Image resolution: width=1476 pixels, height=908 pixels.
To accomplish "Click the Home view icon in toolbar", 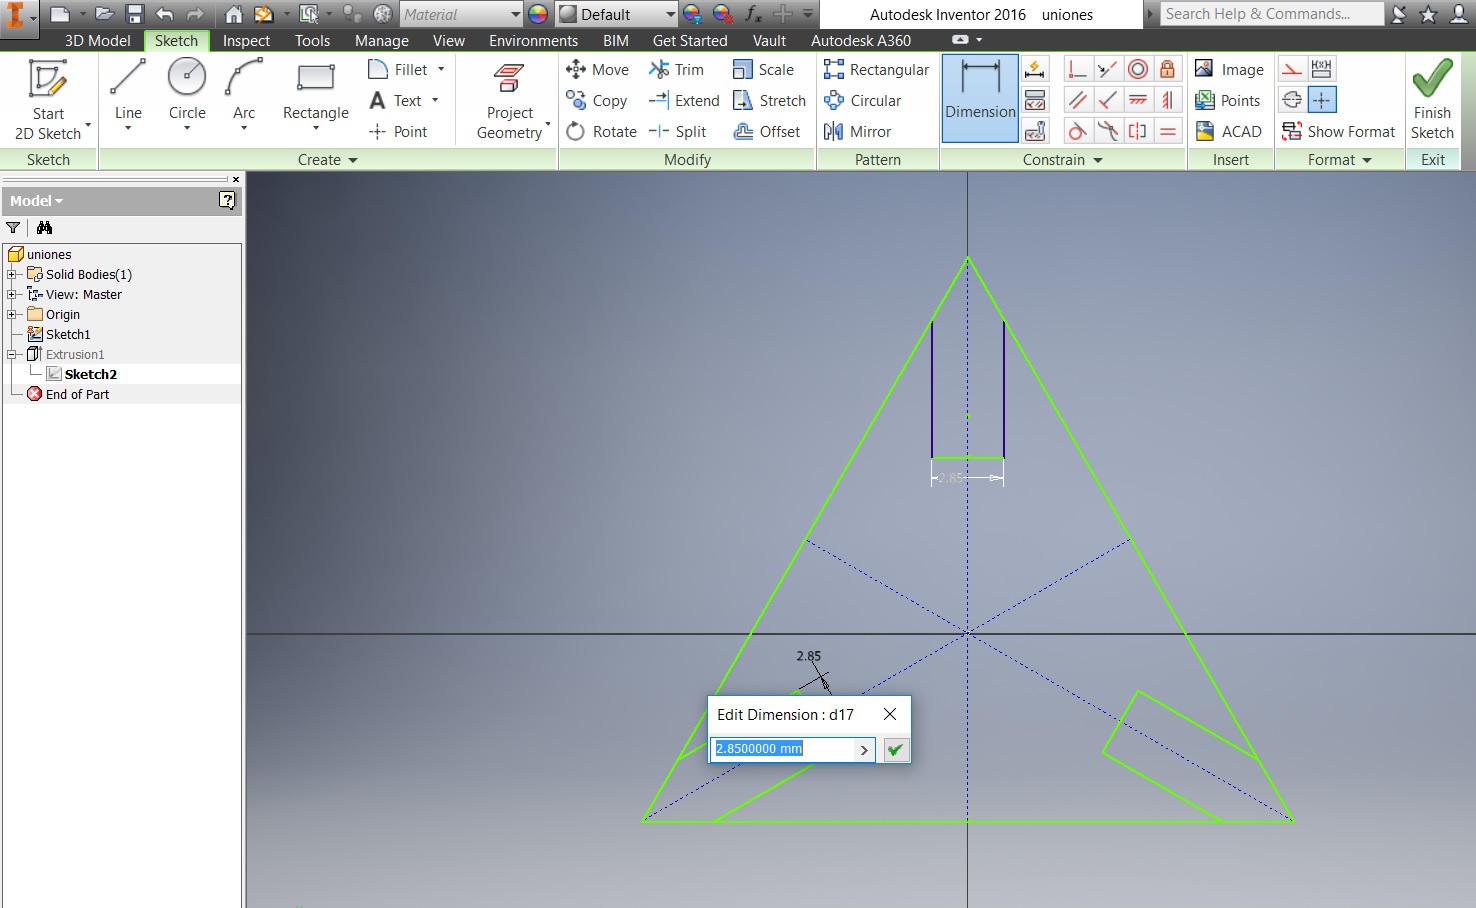I will click(x=233, y=14).
